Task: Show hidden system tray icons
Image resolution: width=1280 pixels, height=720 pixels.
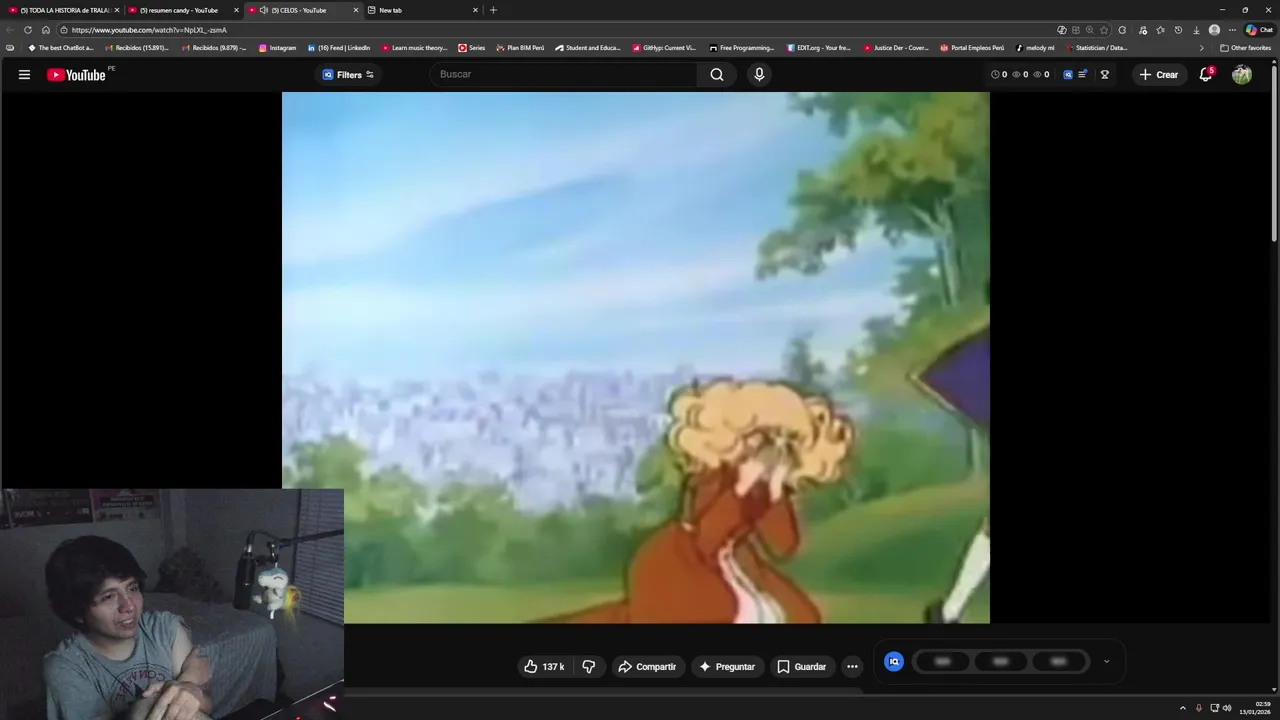Action: point(1183,708)
